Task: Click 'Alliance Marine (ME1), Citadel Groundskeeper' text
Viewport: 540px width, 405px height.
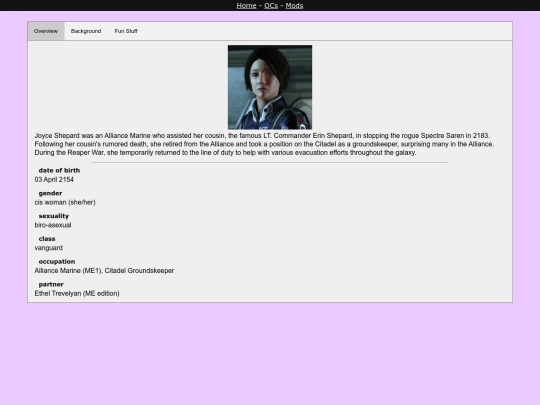Action: pyautogui.click(x=104, y=271)
